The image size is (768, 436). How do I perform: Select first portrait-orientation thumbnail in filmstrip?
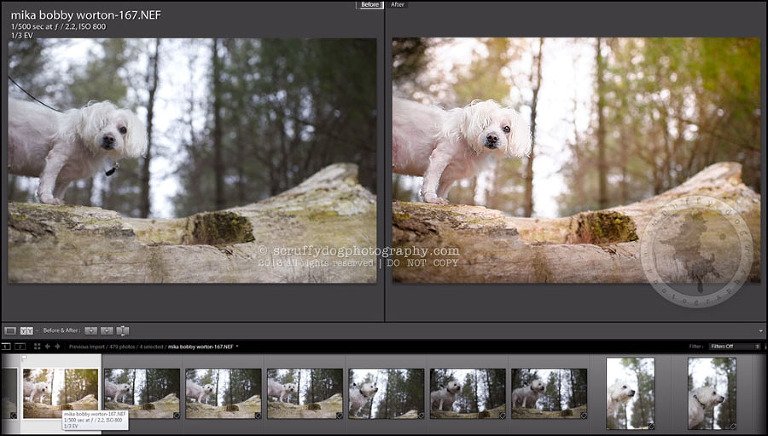click(630, 393)
